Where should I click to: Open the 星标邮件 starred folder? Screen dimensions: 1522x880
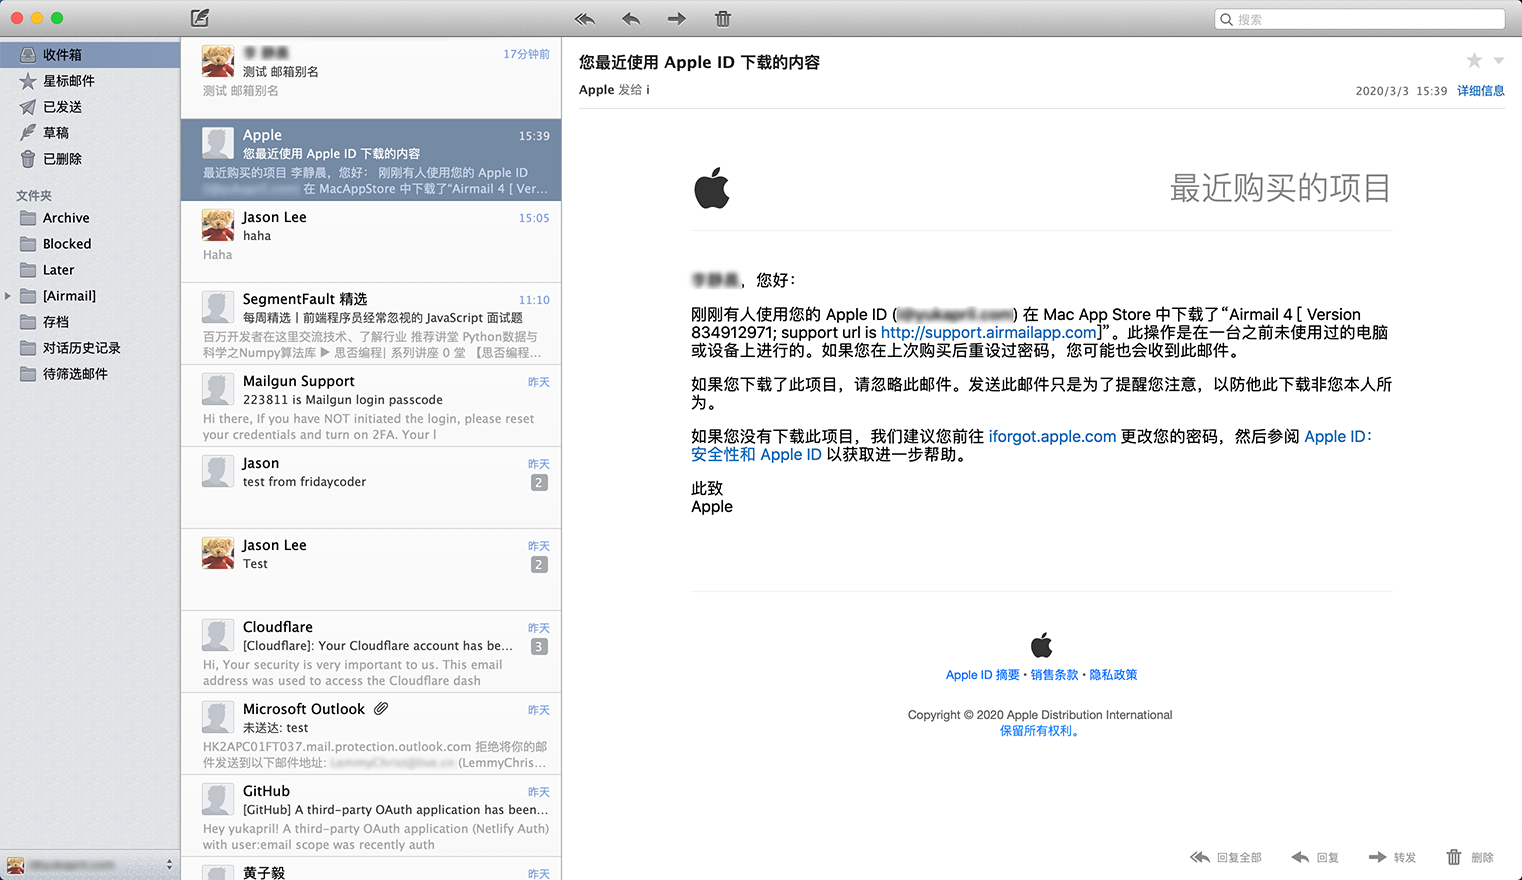(x=68, y=81)
